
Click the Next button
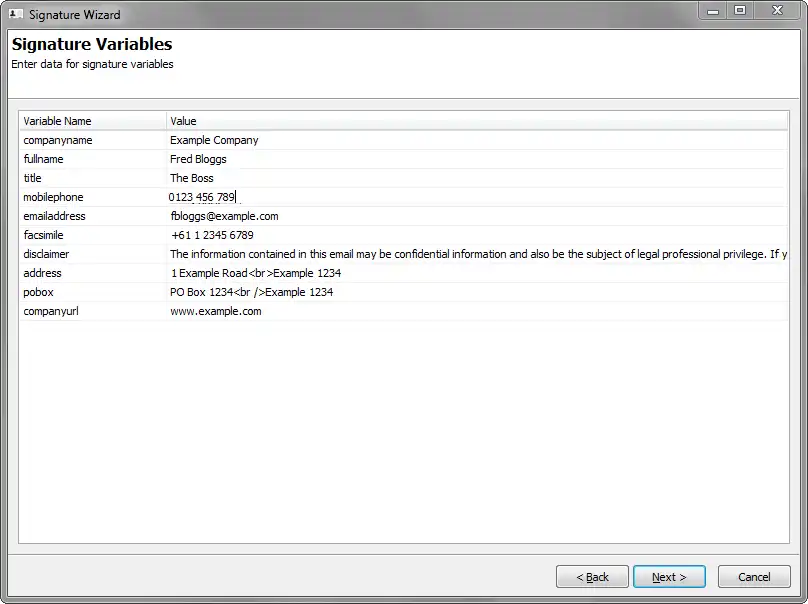[669, 577]
